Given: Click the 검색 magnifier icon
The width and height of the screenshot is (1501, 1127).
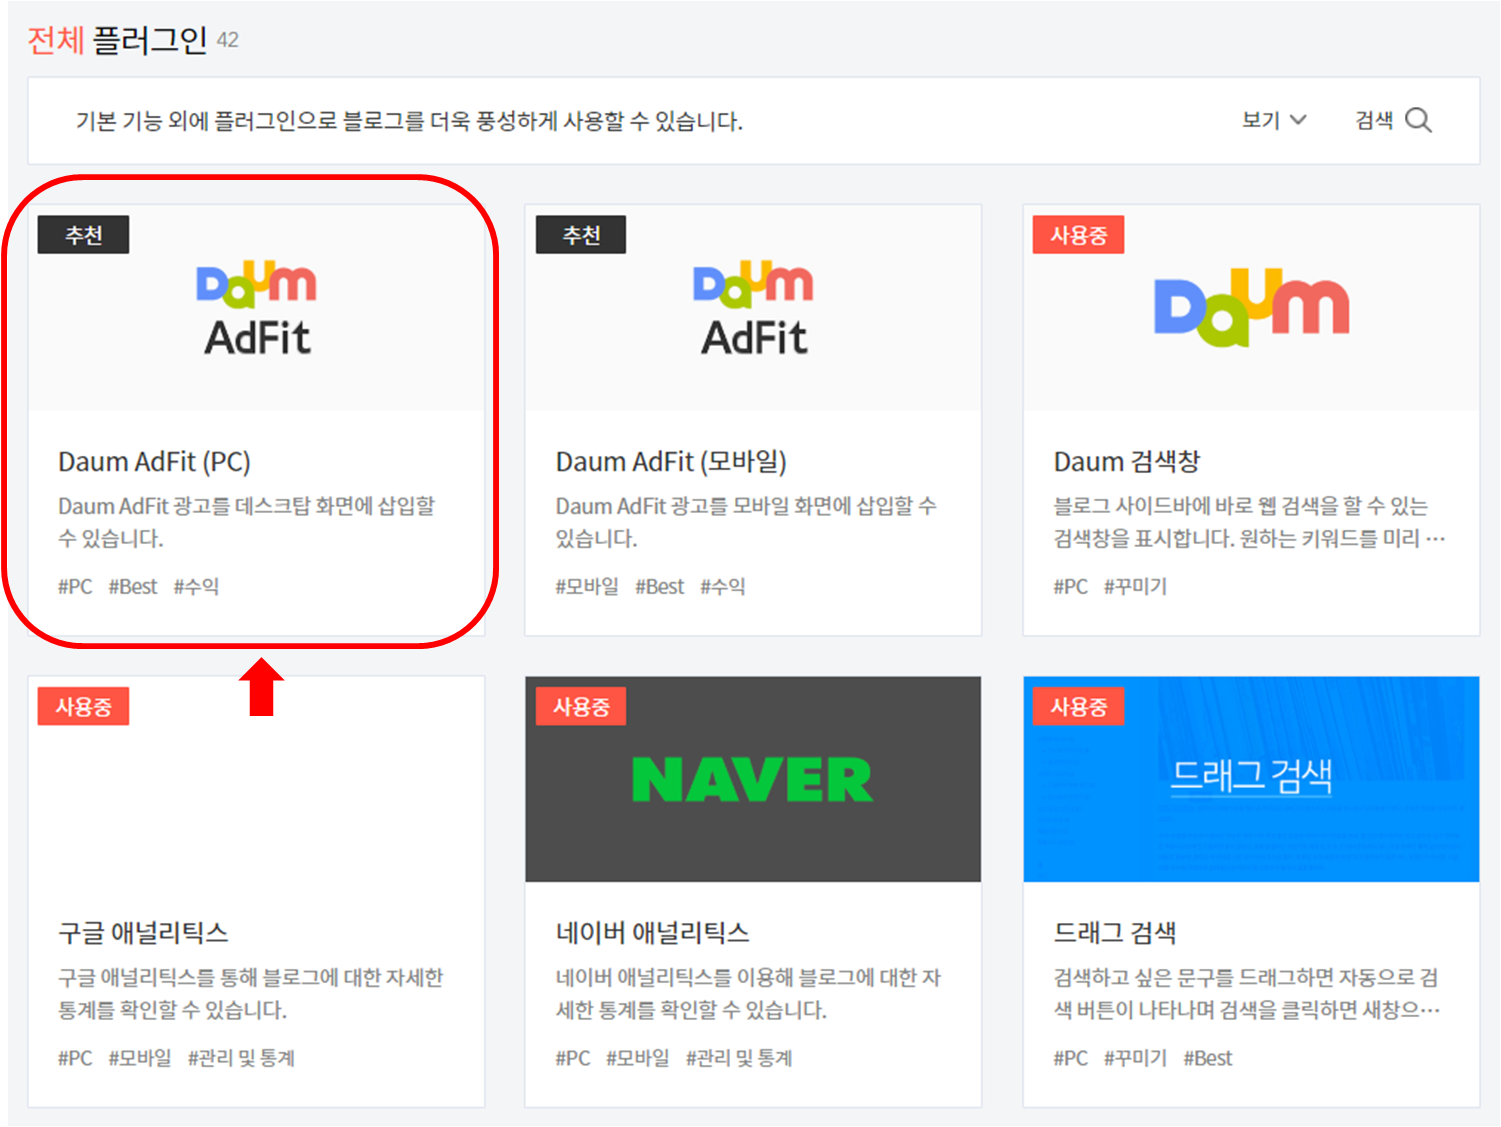Looking at the screenshot, I should [x=1418, y=120].
